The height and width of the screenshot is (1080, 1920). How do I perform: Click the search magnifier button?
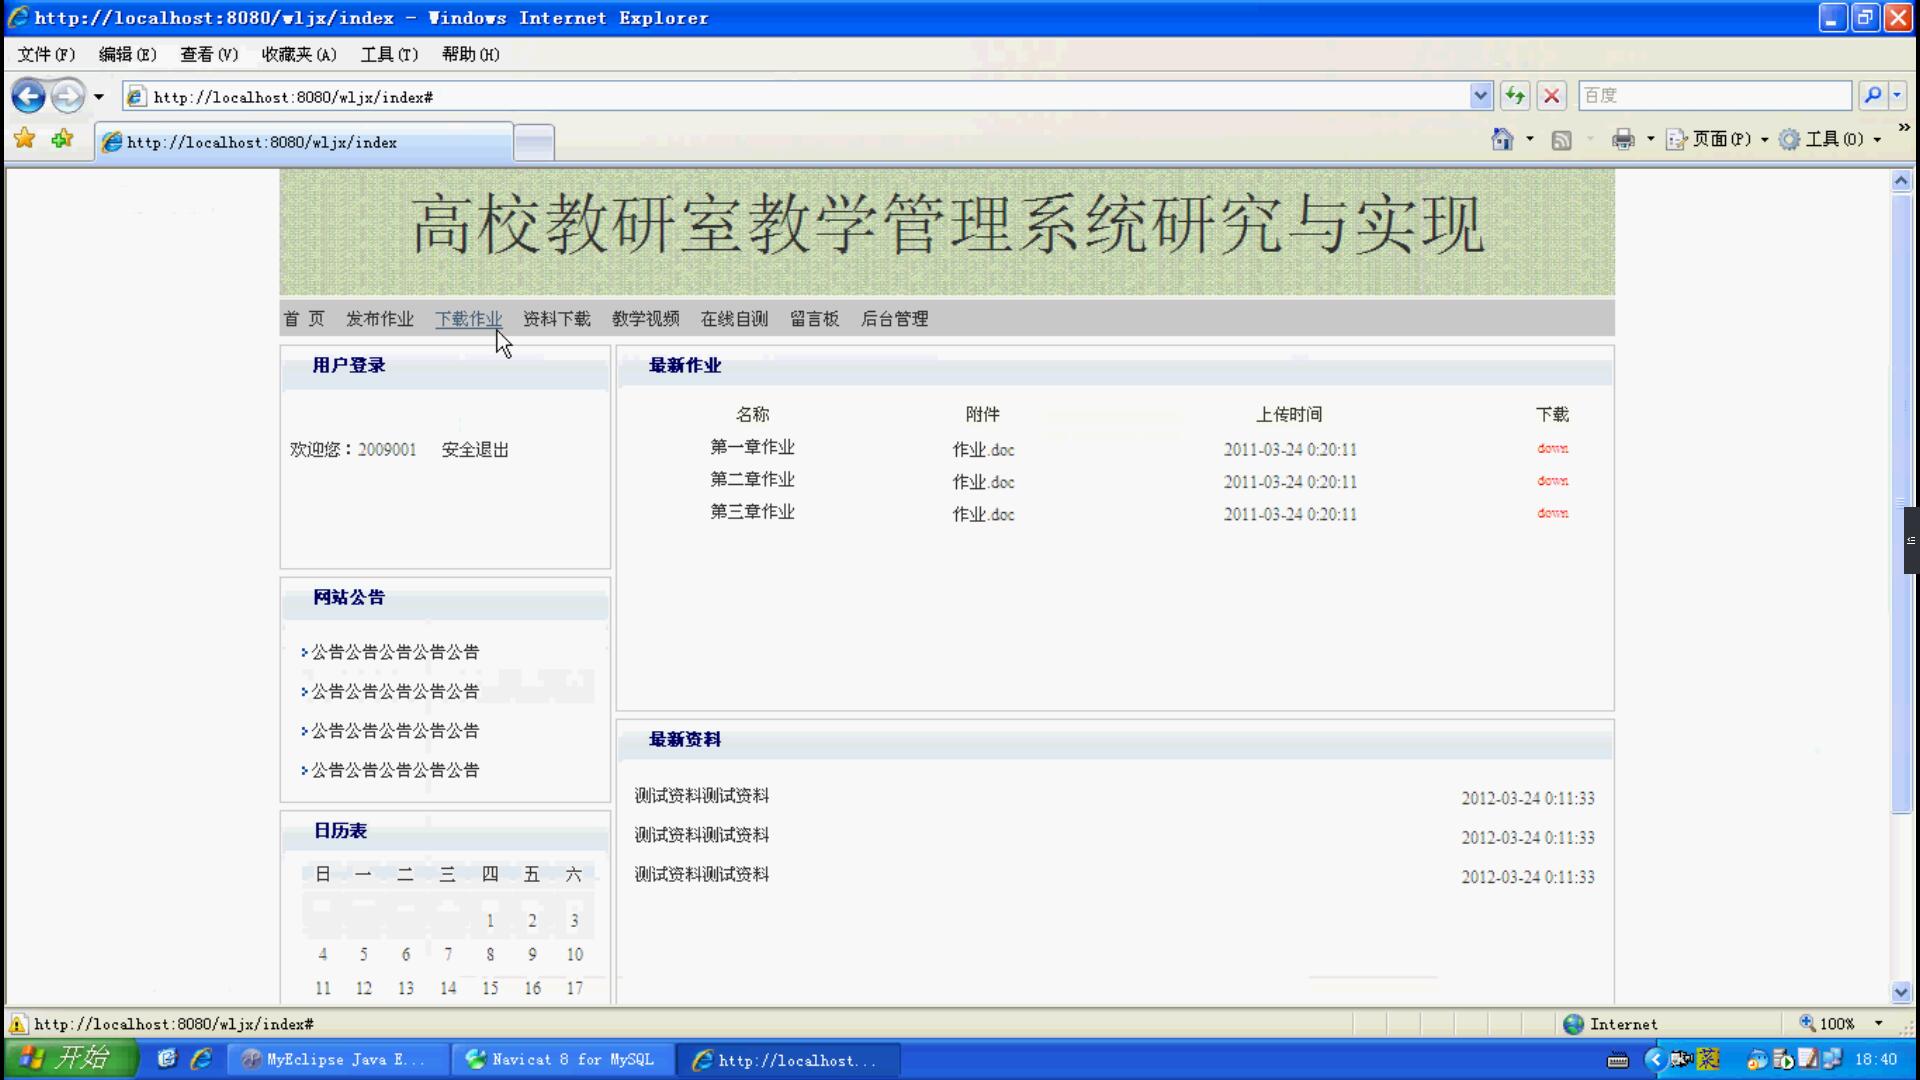click(x=1872, y=96)
